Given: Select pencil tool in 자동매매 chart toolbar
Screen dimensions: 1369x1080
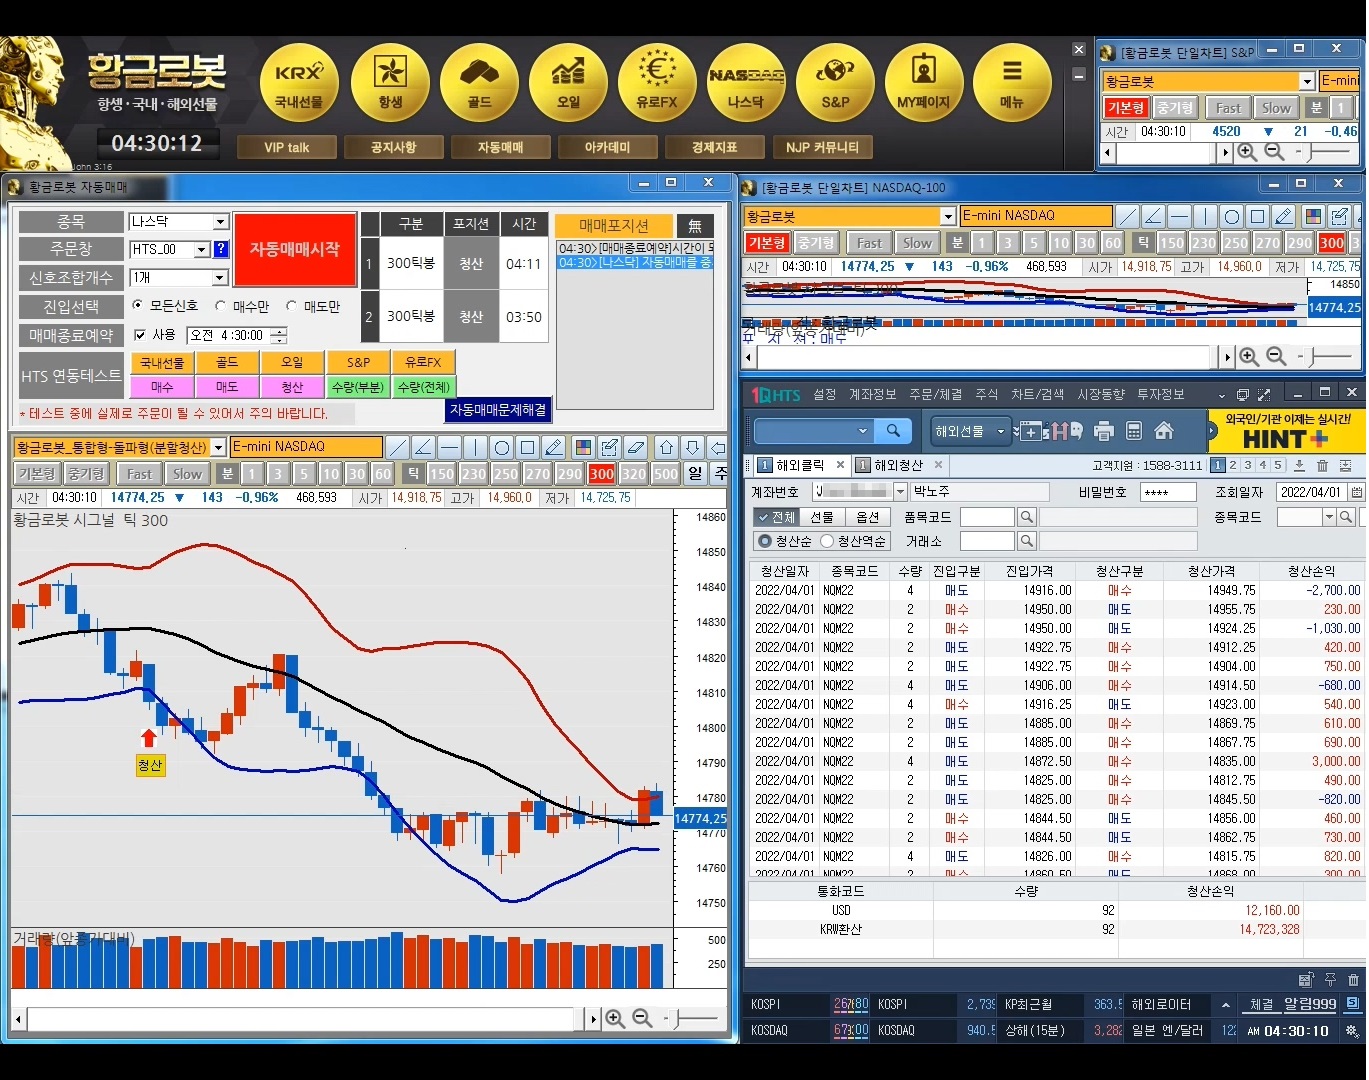Looking at the screenshot, I should pyautogui.click(x=554, y=447).
